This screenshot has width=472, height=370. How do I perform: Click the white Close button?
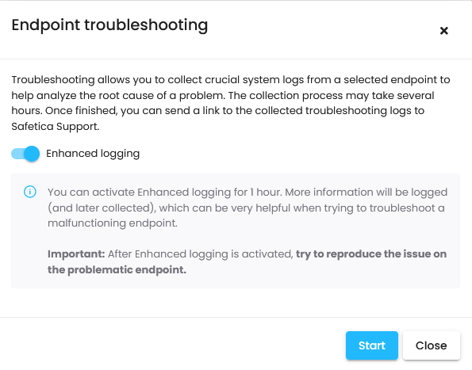(x=431, y=345)
